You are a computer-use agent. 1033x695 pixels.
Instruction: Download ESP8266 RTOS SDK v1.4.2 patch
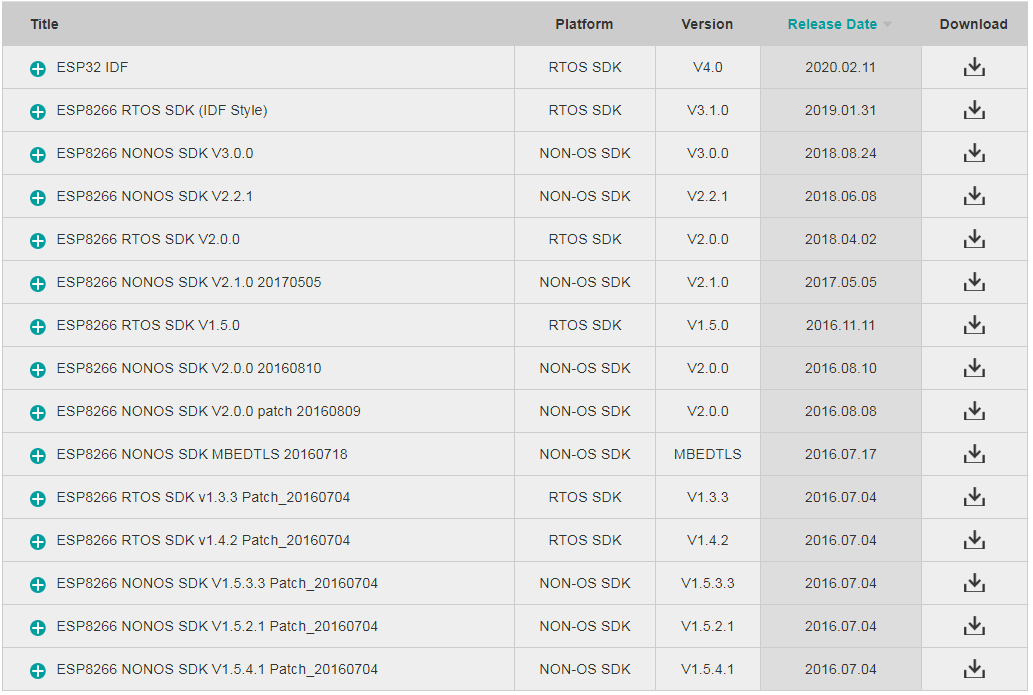[974, 540]
